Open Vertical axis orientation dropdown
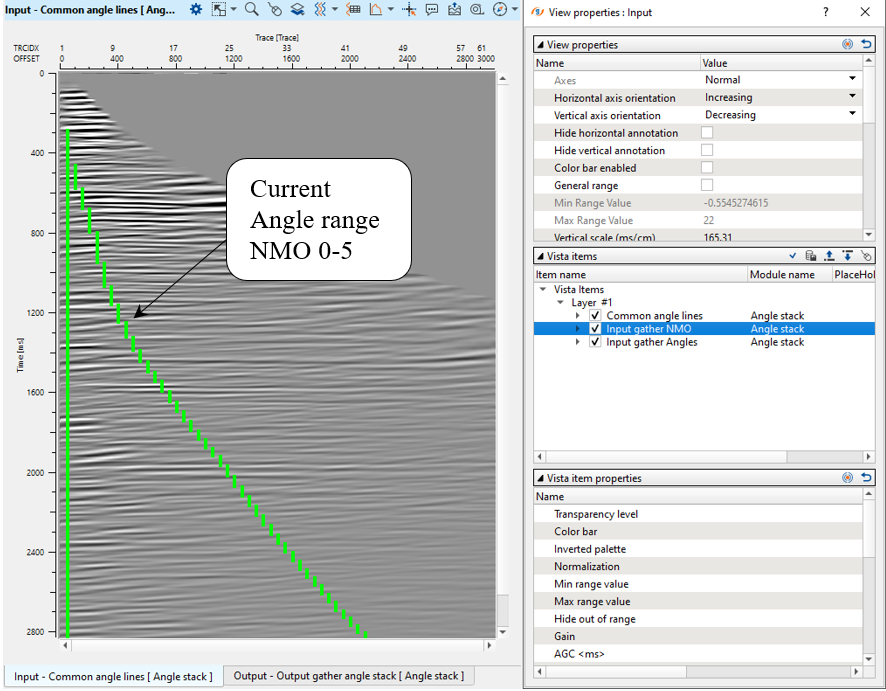Viewport: 886px width, 691px height. [852, 115]
